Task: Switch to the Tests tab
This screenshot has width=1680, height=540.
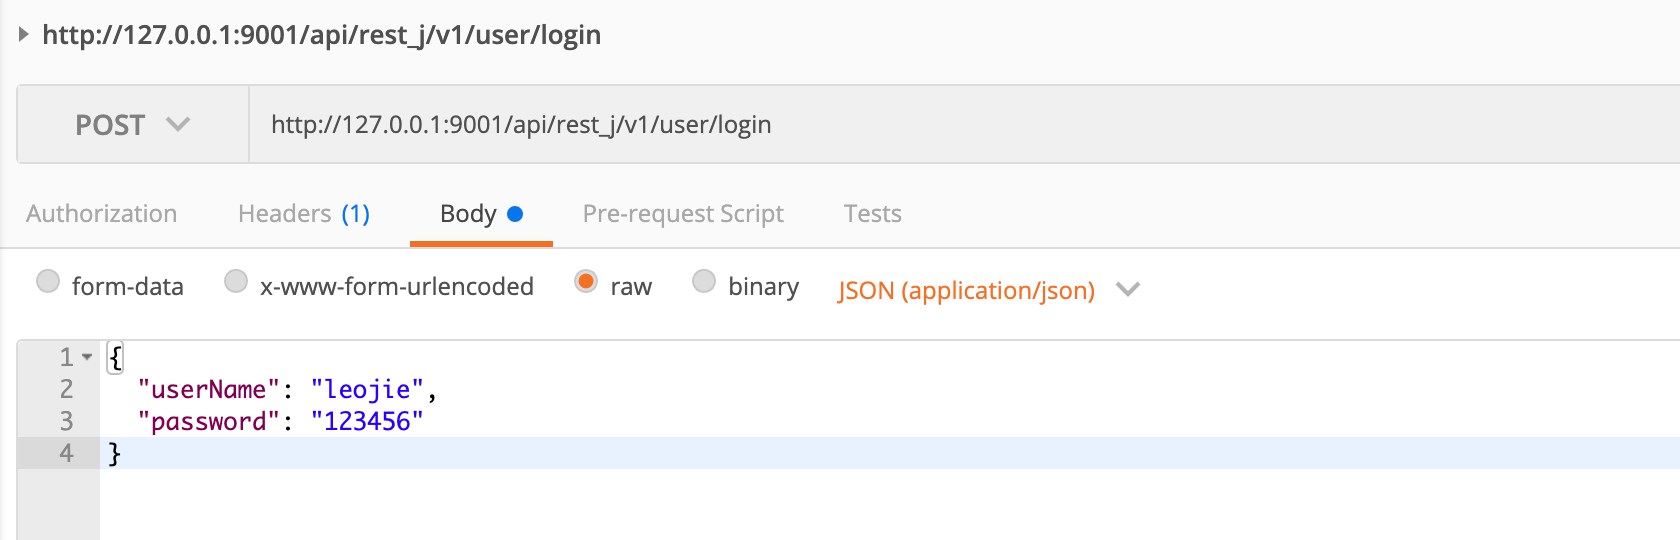Action: click(872, 214)
